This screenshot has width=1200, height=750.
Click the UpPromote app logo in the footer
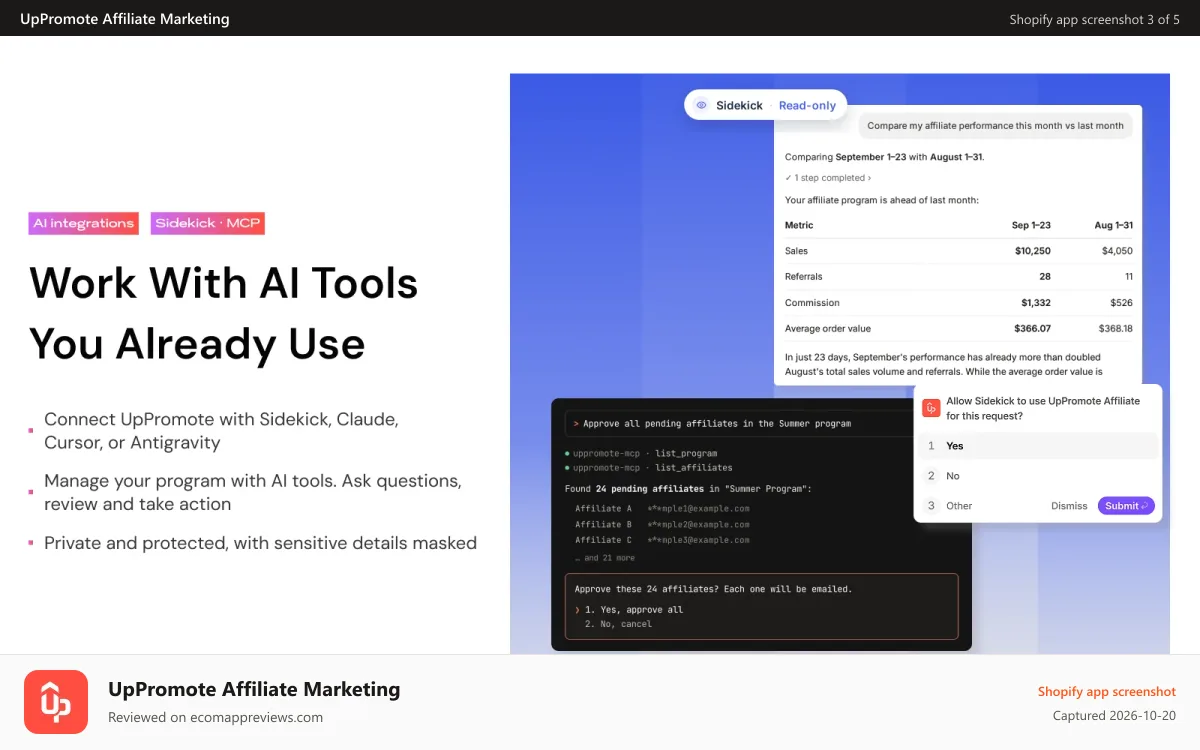[56, 702]
